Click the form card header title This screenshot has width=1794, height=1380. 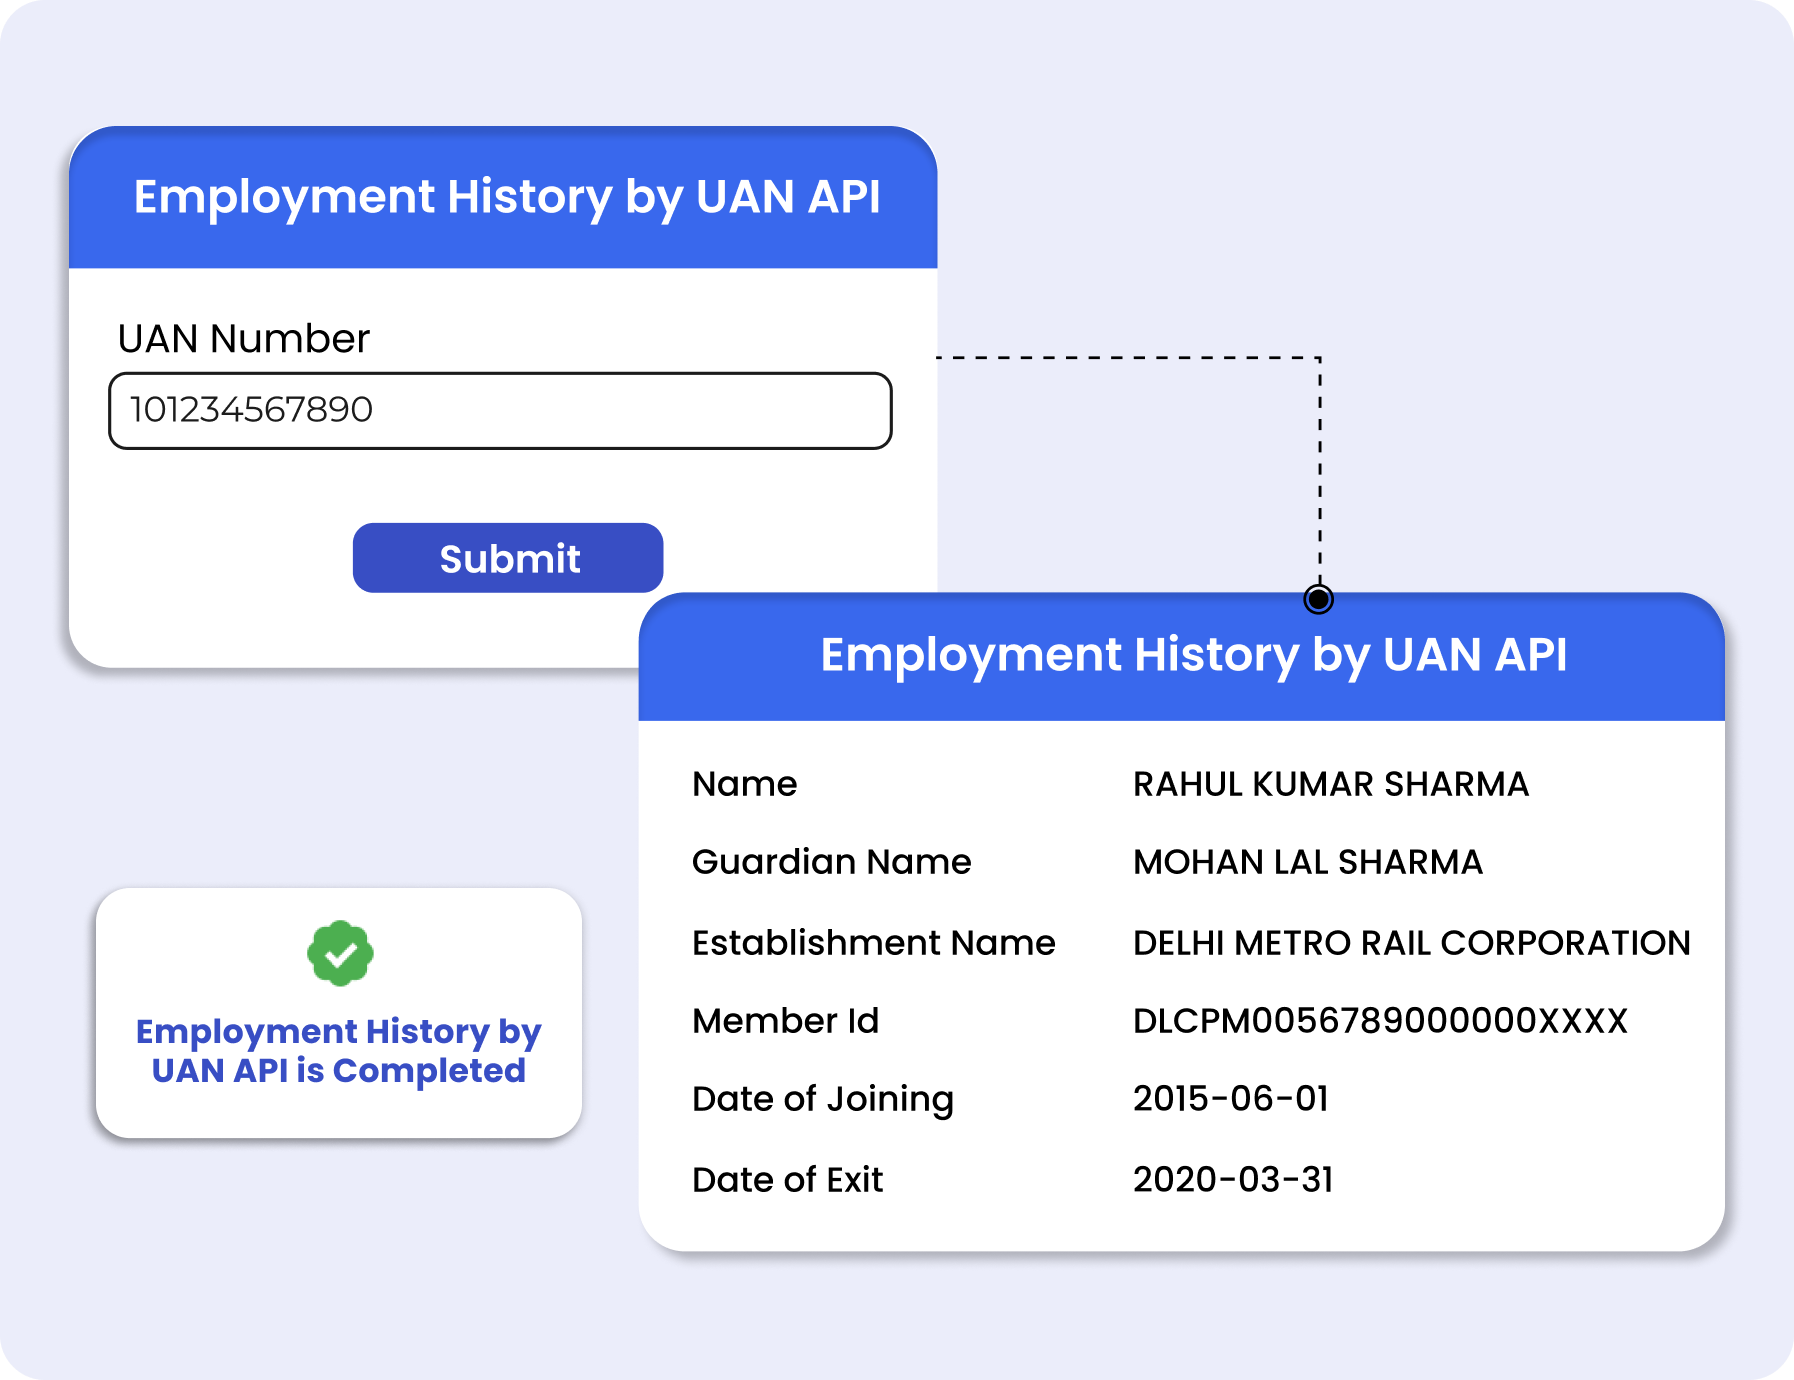[506, 197]
